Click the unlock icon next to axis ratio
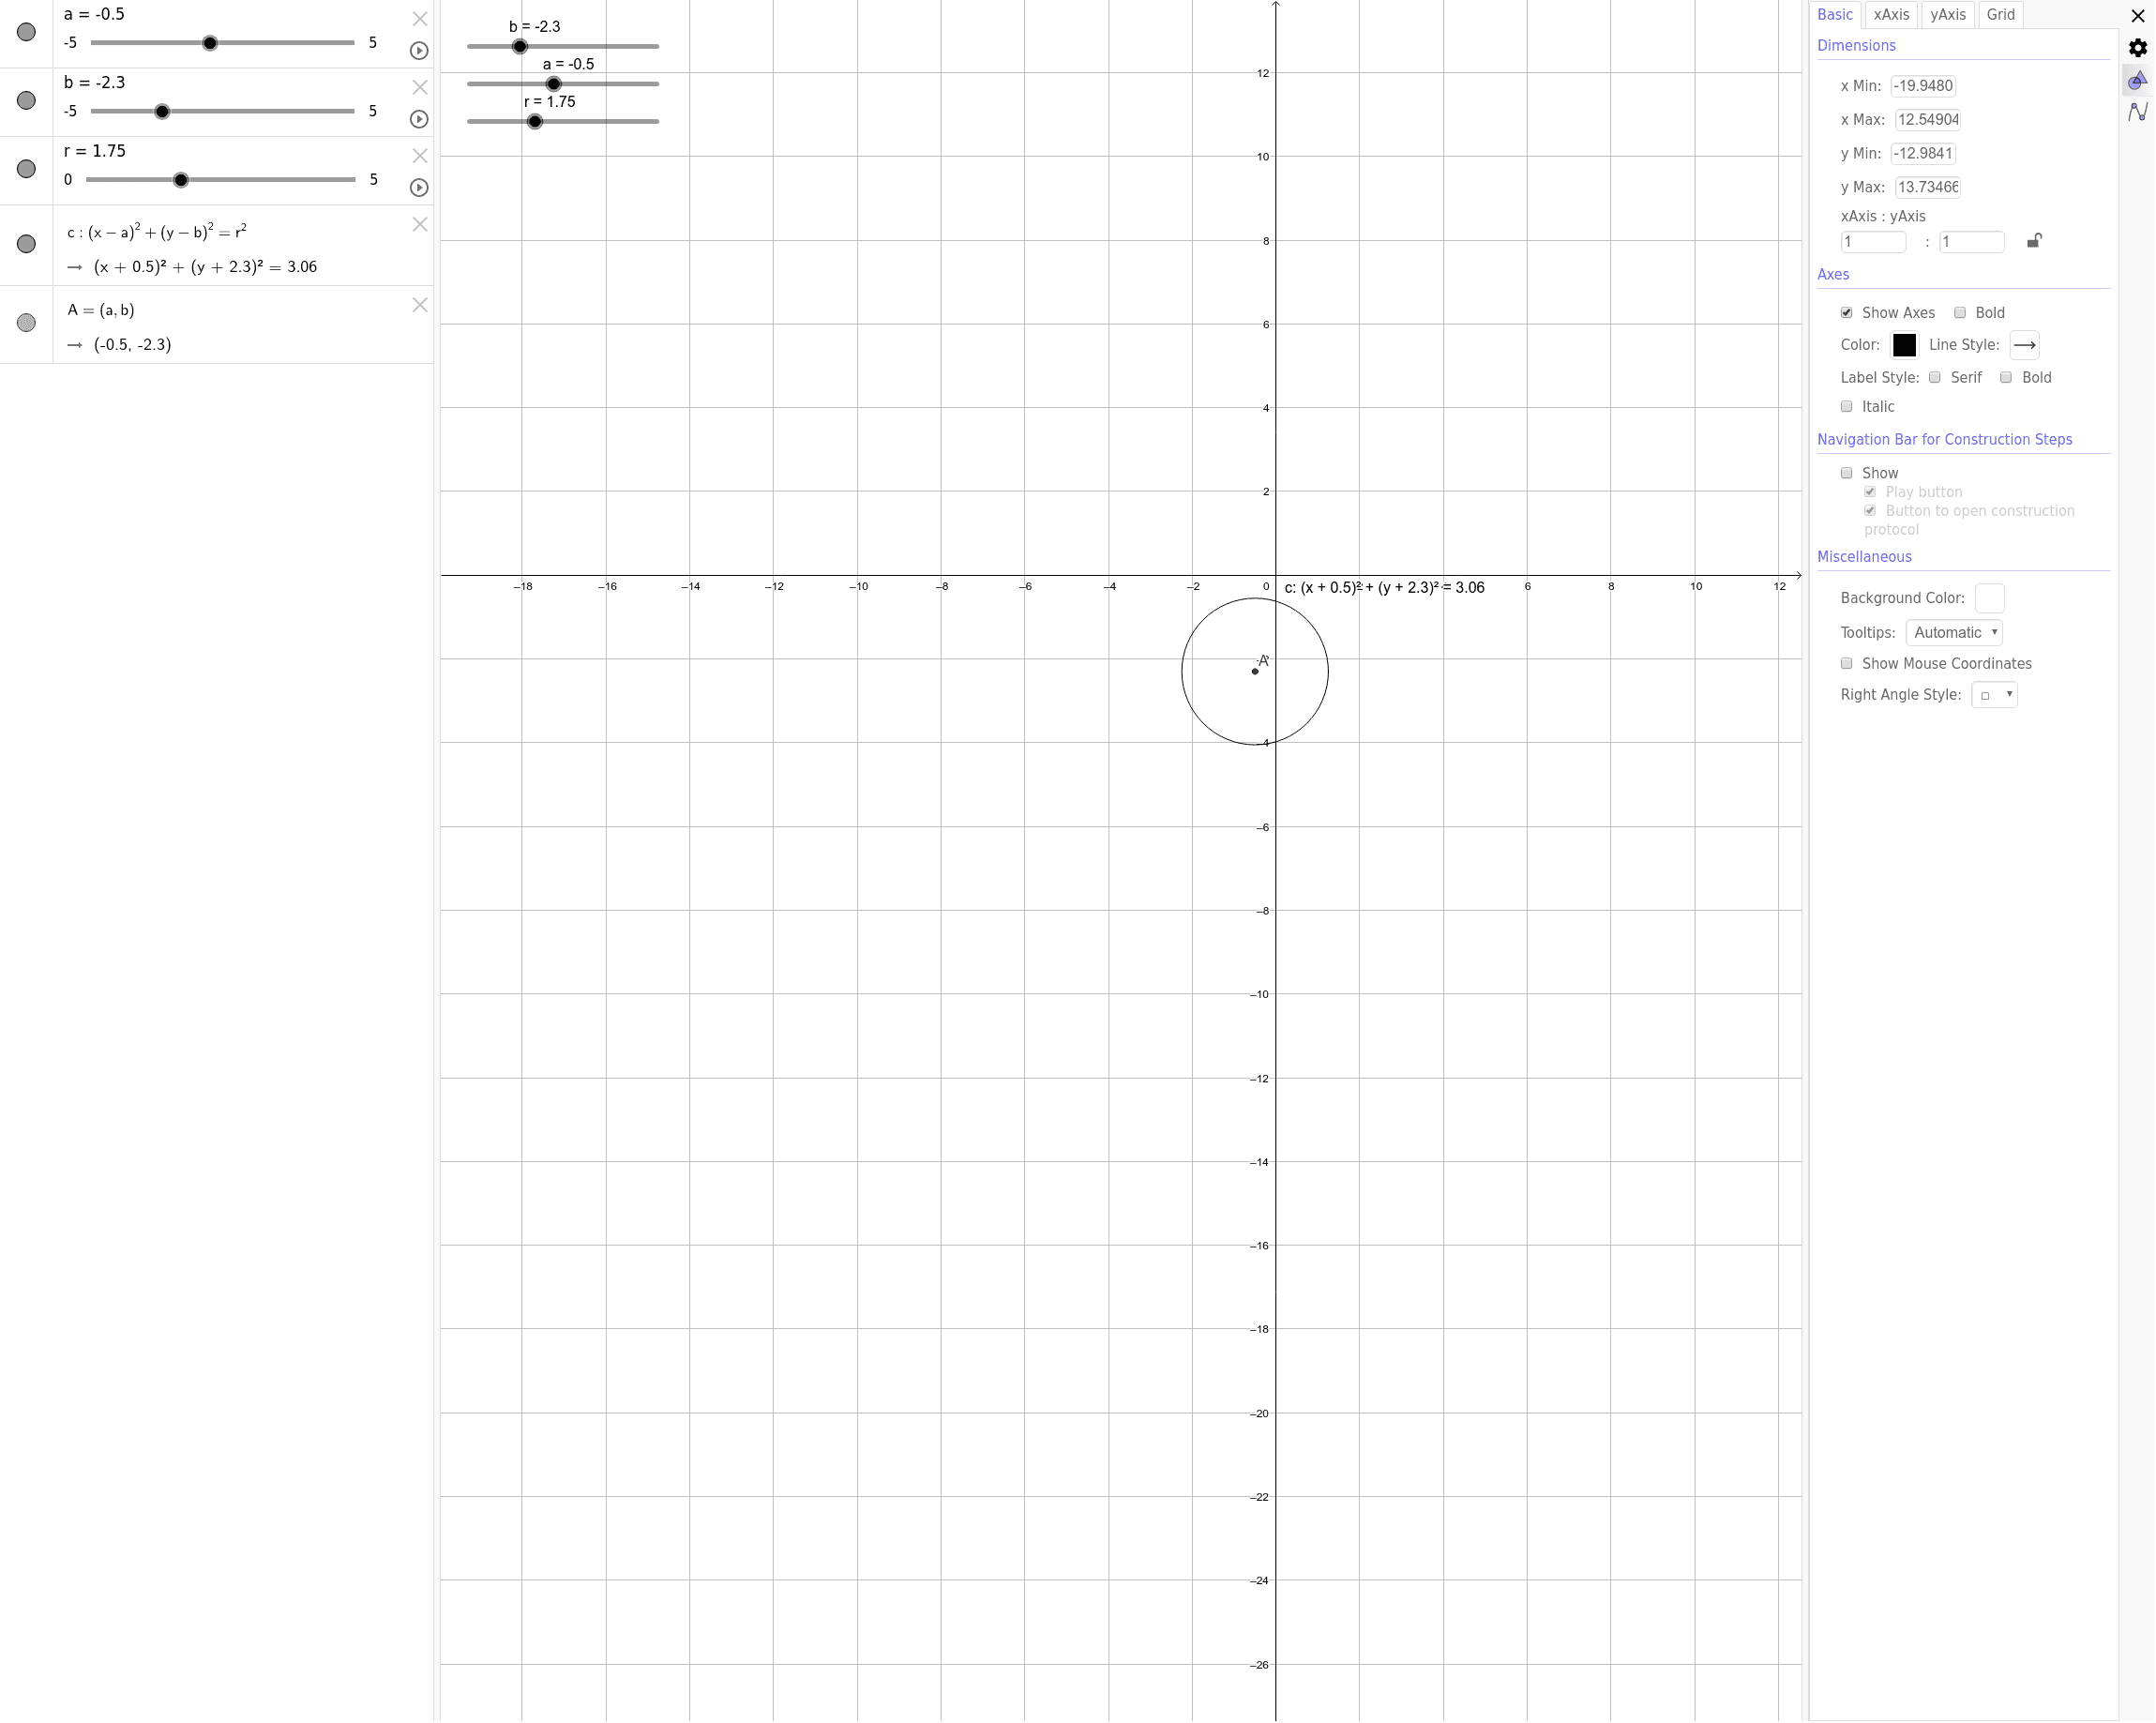 click(x=2035, y=241)
